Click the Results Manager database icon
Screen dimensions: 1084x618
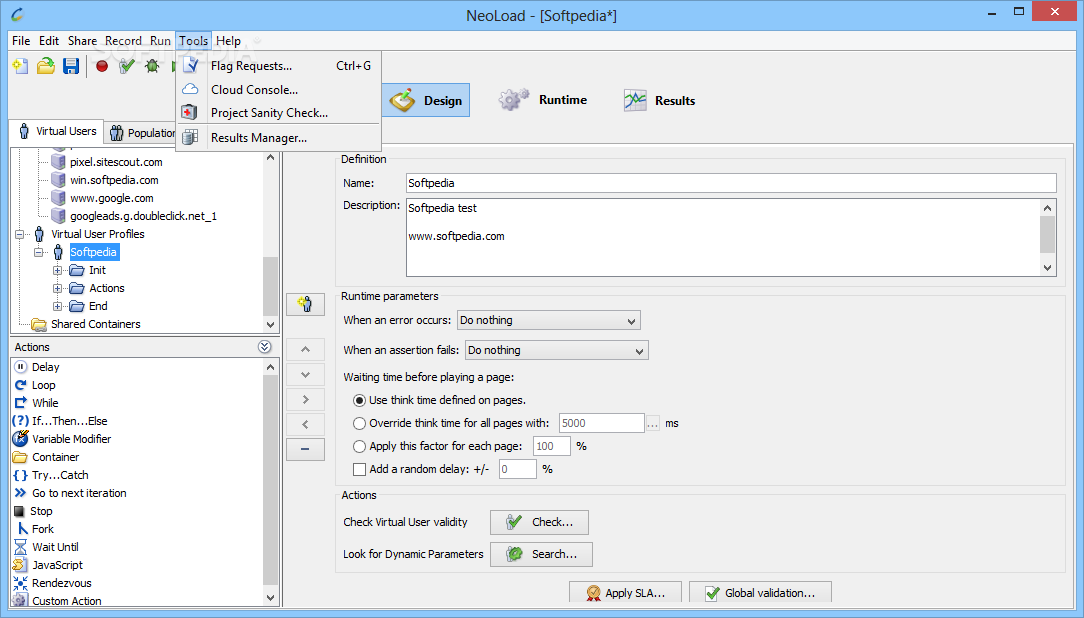[x=190, y=137]
